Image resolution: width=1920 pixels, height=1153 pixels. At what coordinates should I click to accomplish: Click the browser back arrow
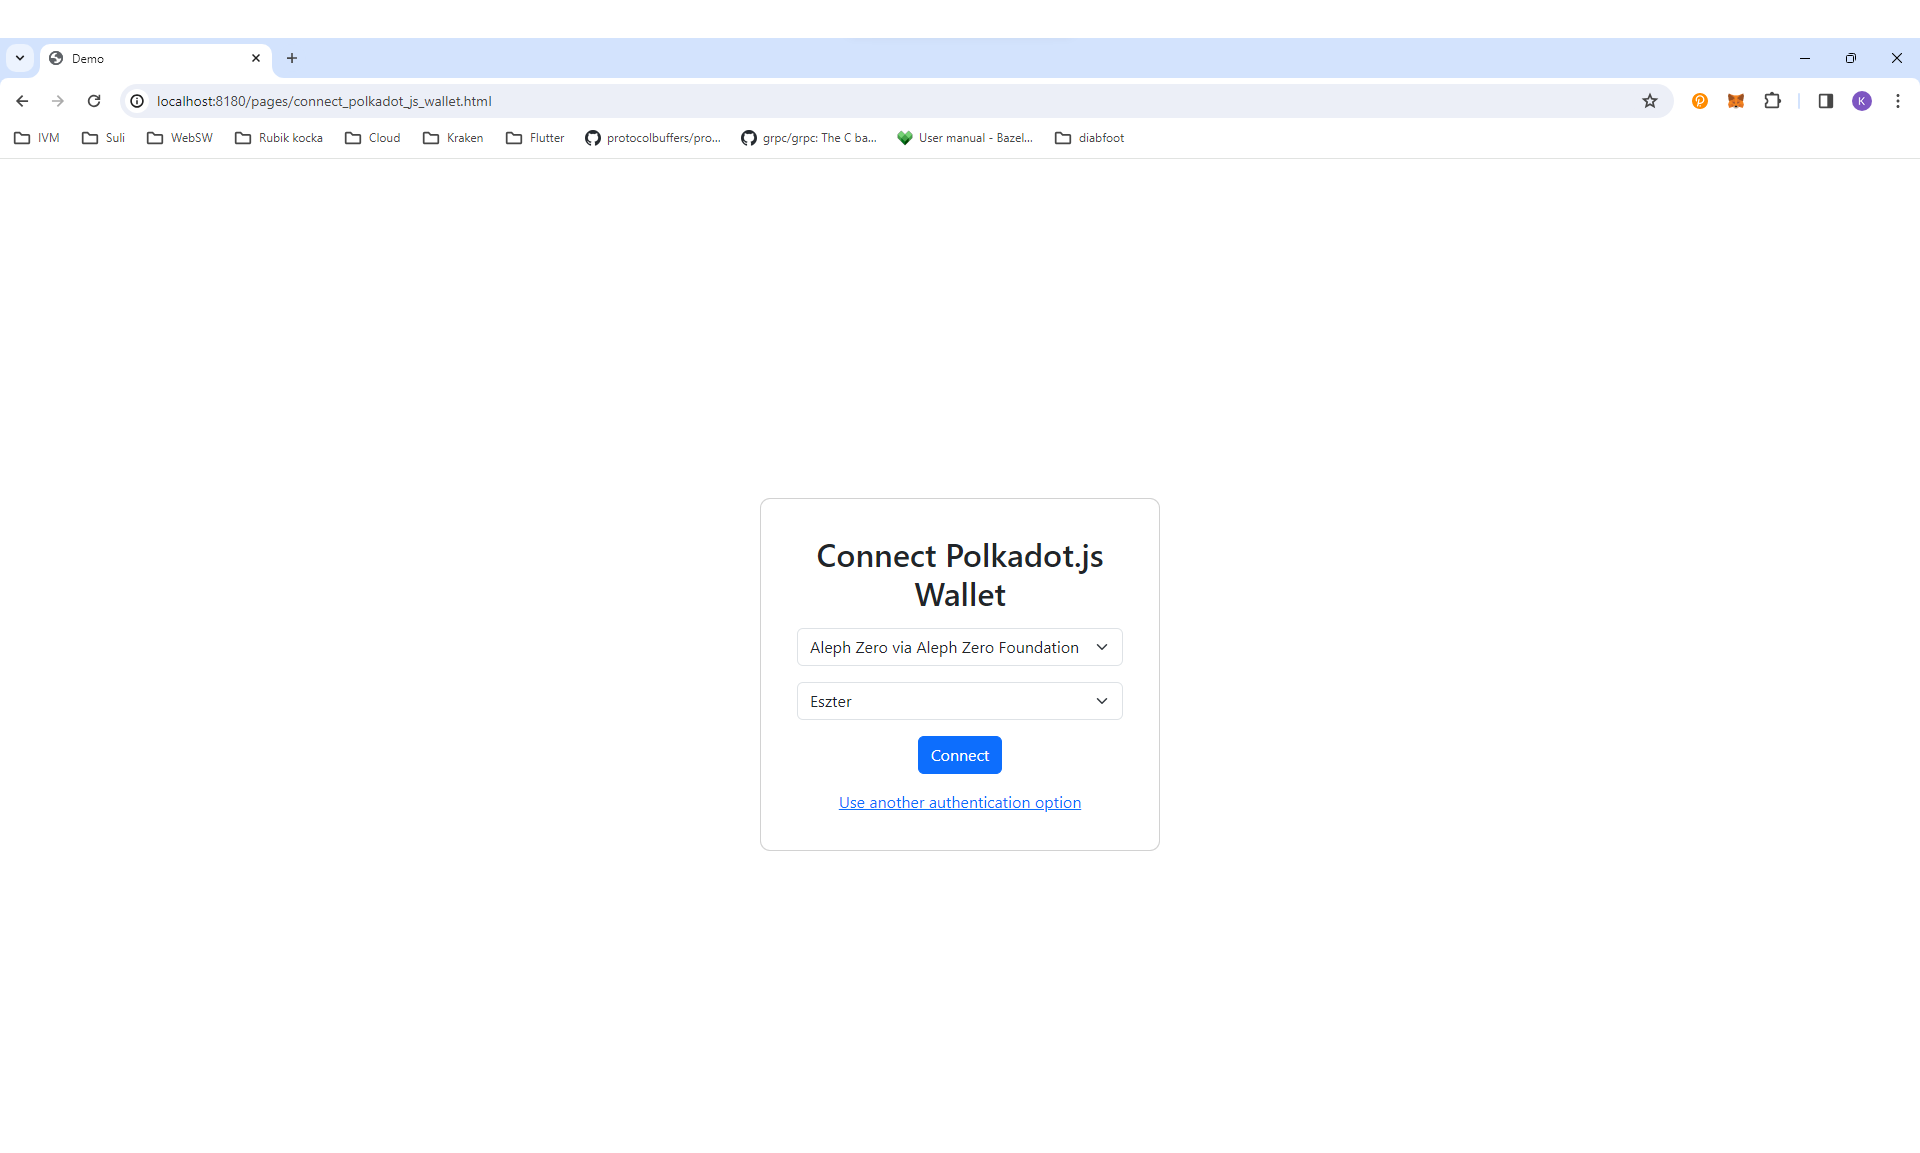pos(22,101)
